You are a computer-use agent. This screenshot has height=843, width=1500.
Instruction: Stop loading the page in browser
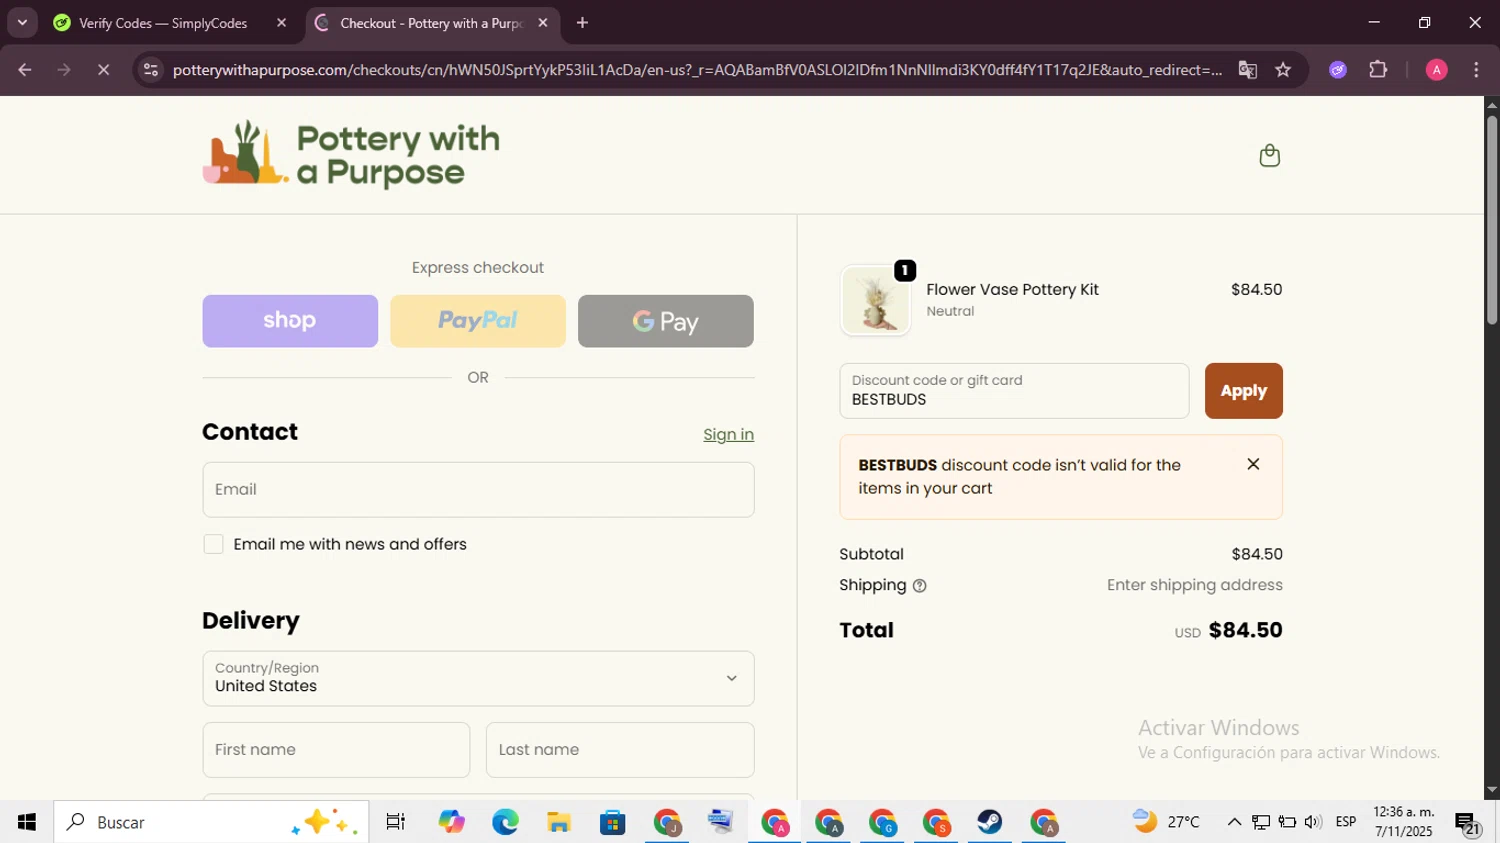[x=103, y=70]
